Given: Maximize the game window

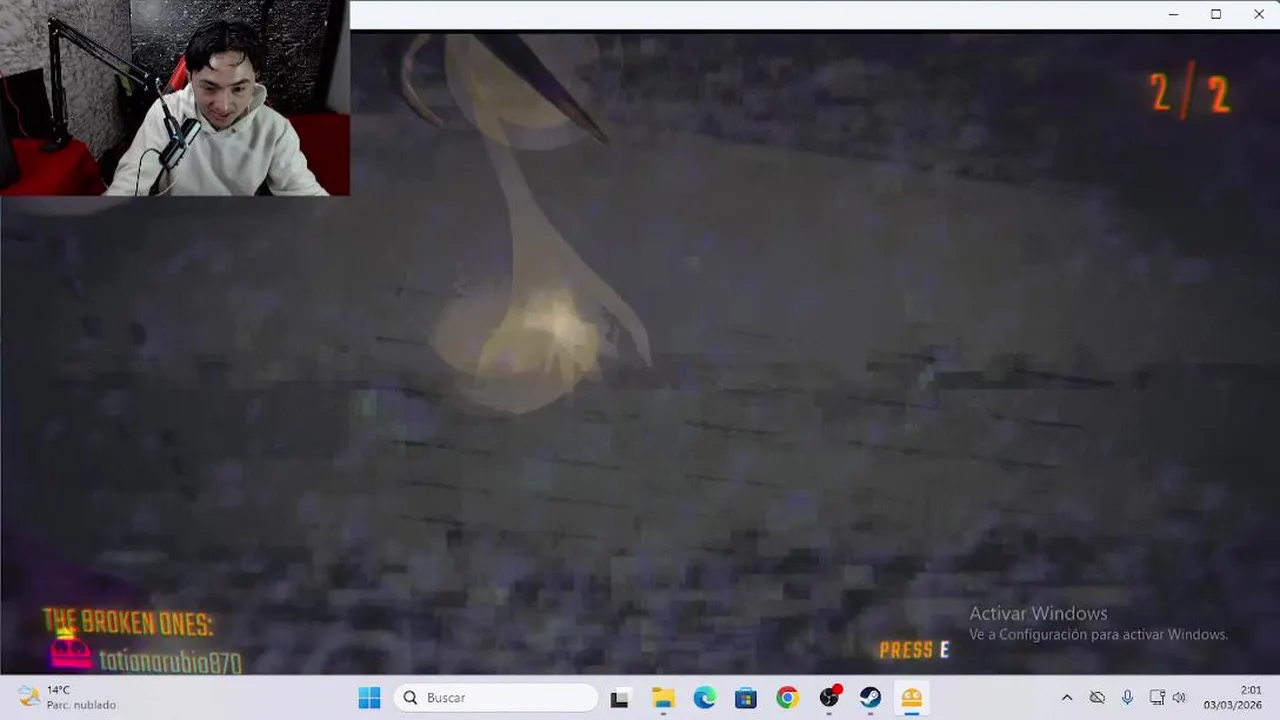Looking at the screenshot, I should pyautogui.click(x=1216, y=14).
